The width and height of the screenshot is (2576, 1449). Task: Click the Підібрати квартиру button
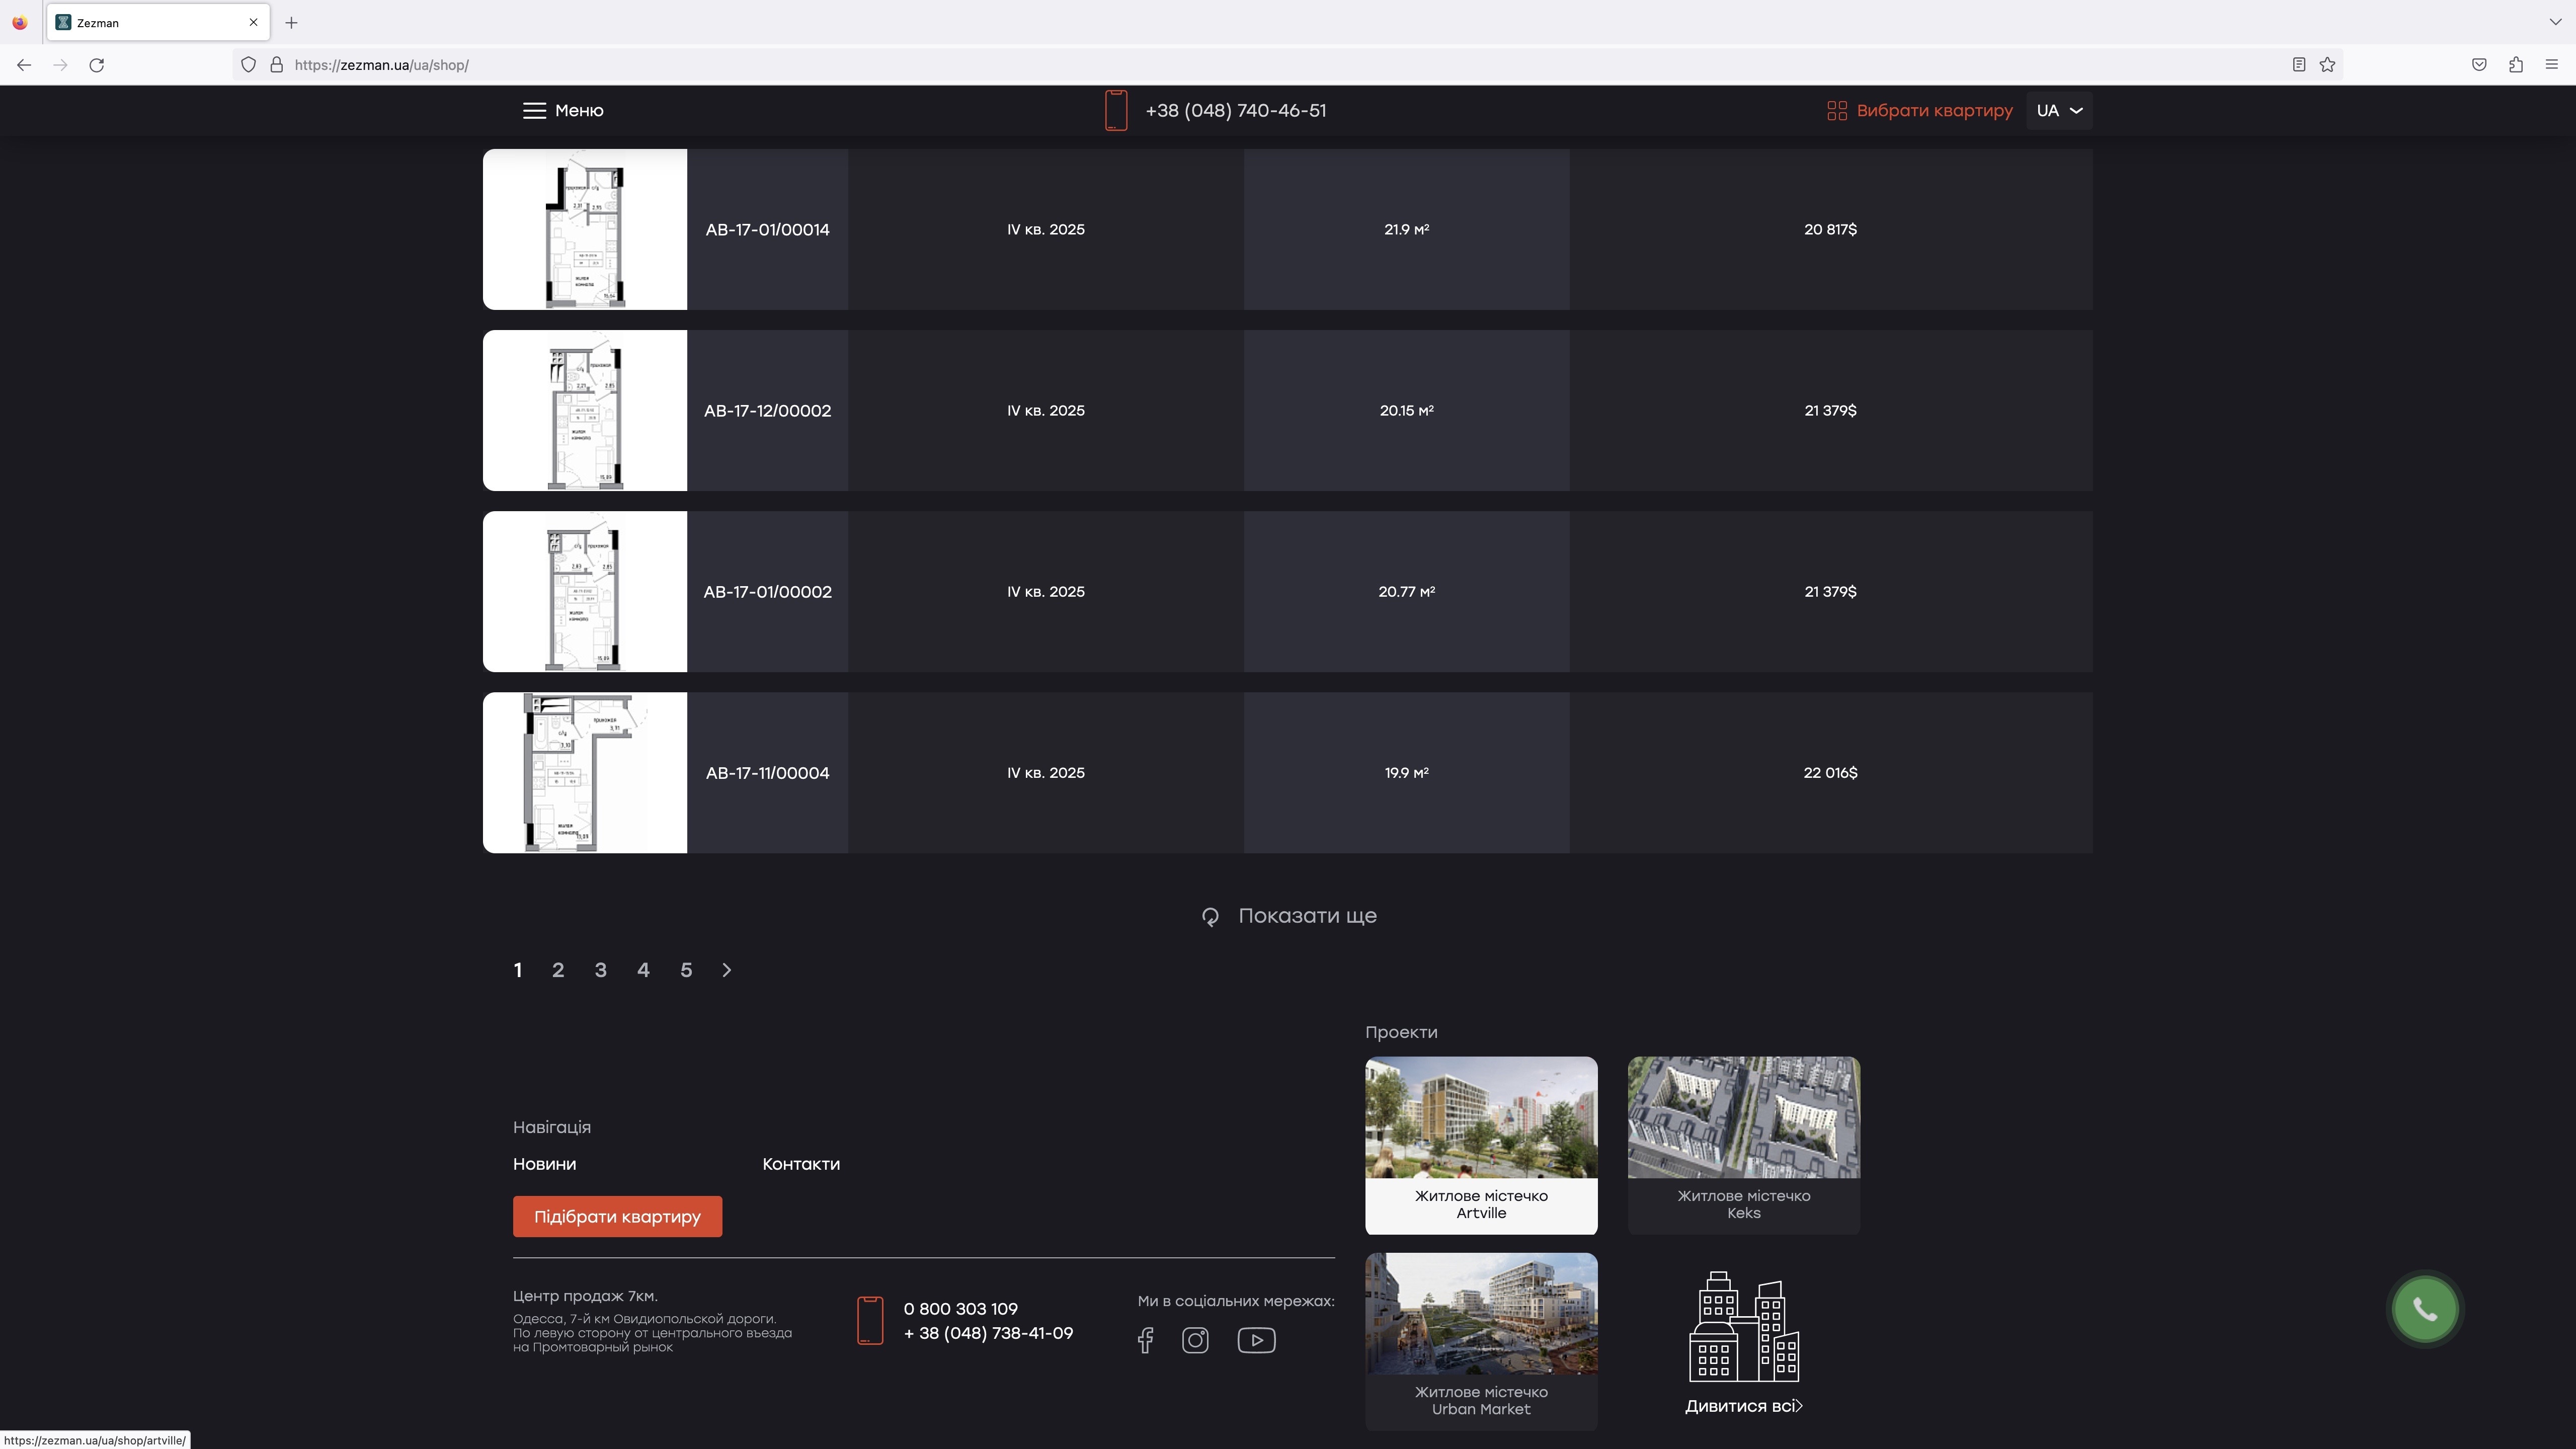[617, 1217]
